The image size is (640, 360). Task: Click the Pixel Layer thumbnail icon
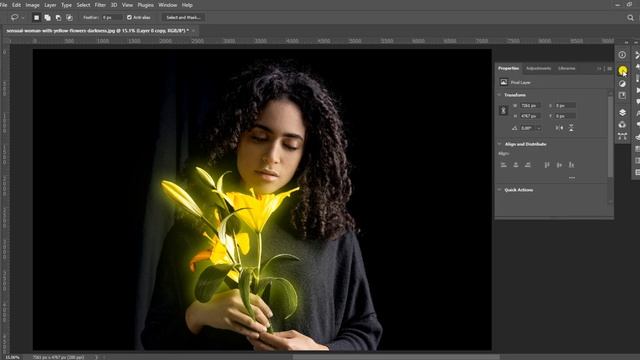point(504,82)
